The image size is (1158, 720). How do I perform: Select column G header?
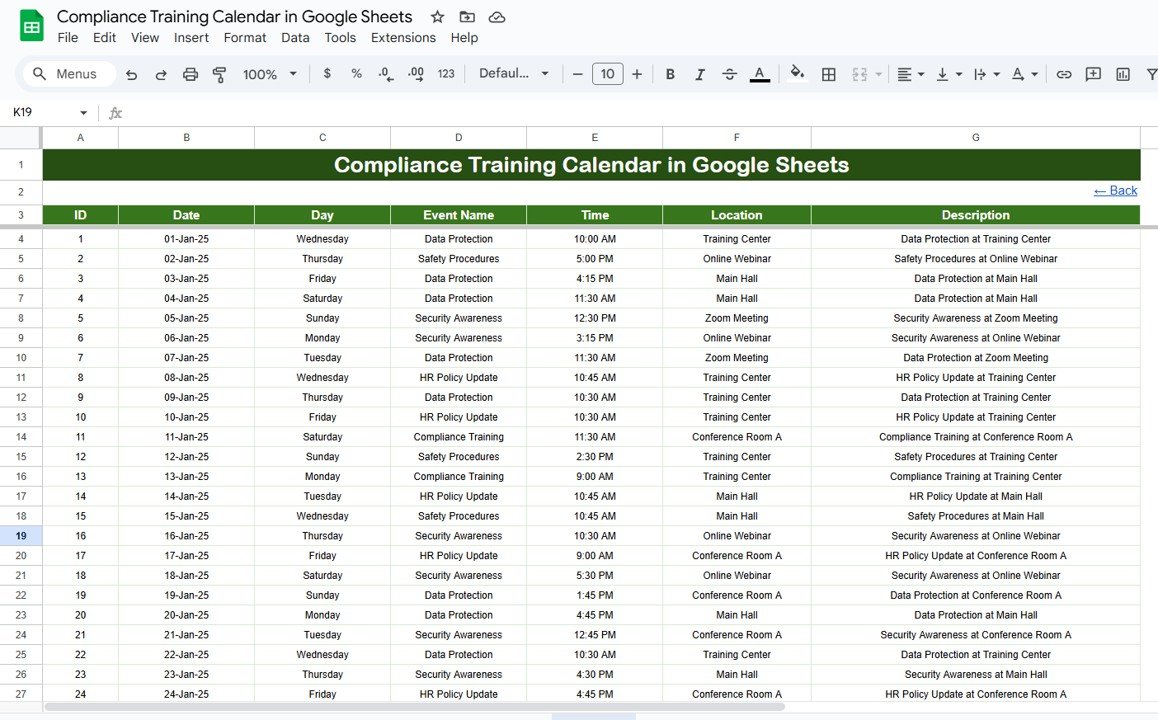click(976, 137)
